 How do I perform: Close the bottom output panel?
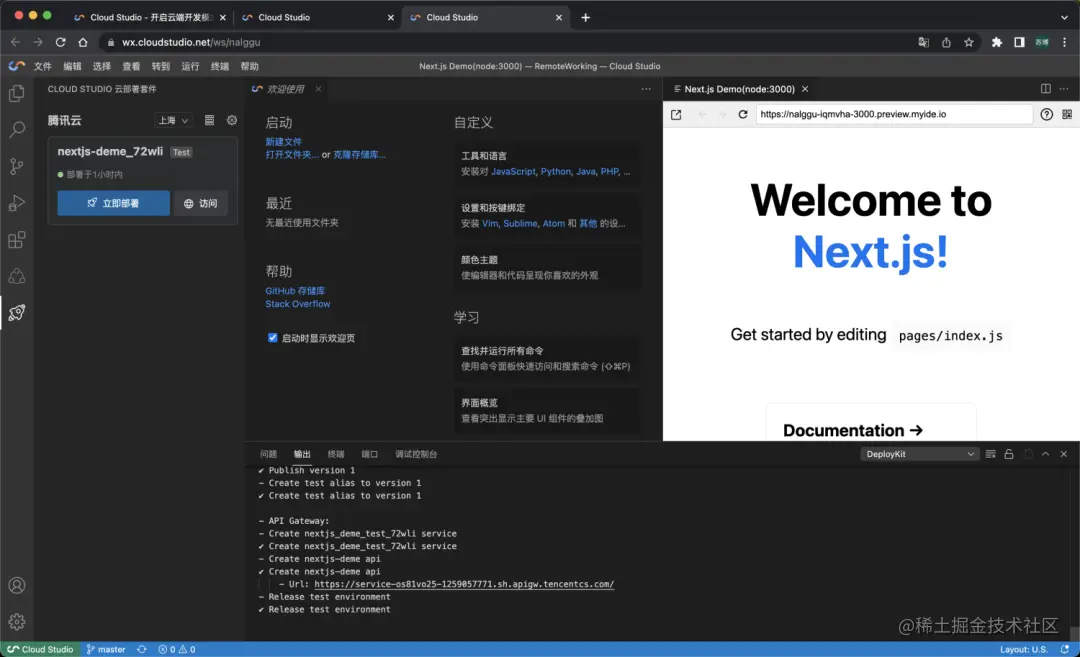(x=1063, y=454)
